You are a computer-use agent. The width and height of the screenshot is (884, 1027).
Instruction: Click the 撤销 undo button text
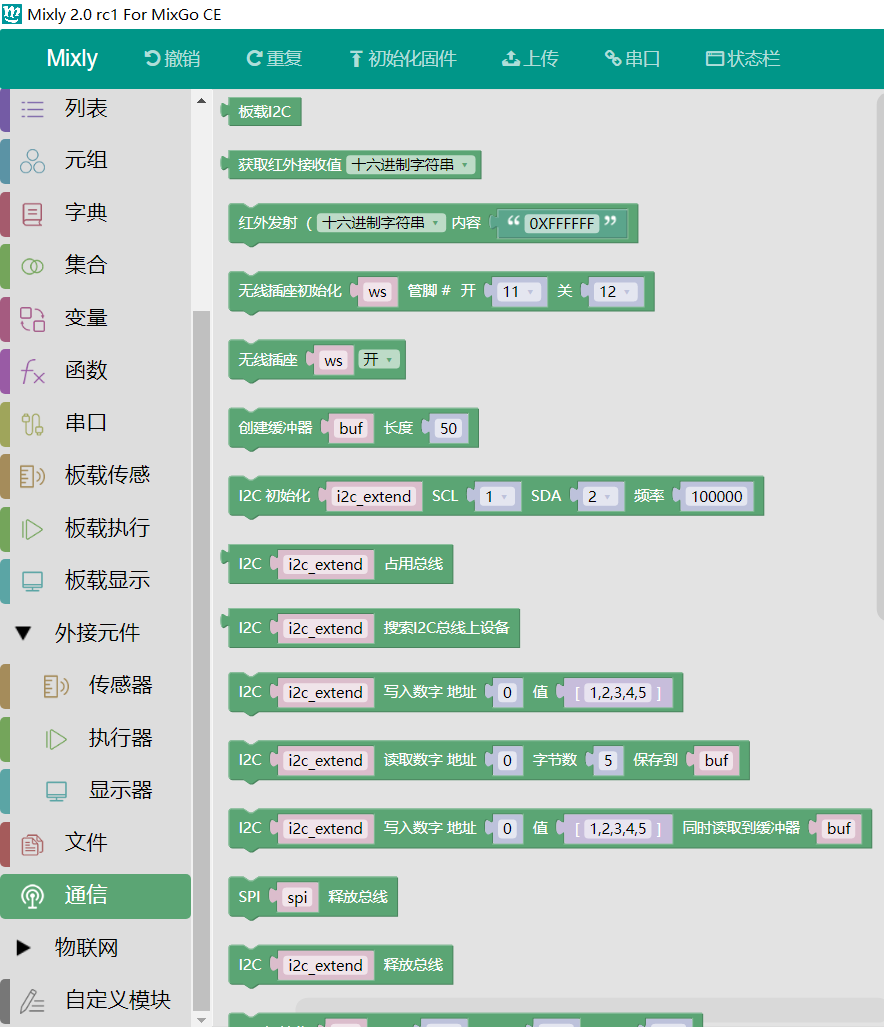coord(182,59)
